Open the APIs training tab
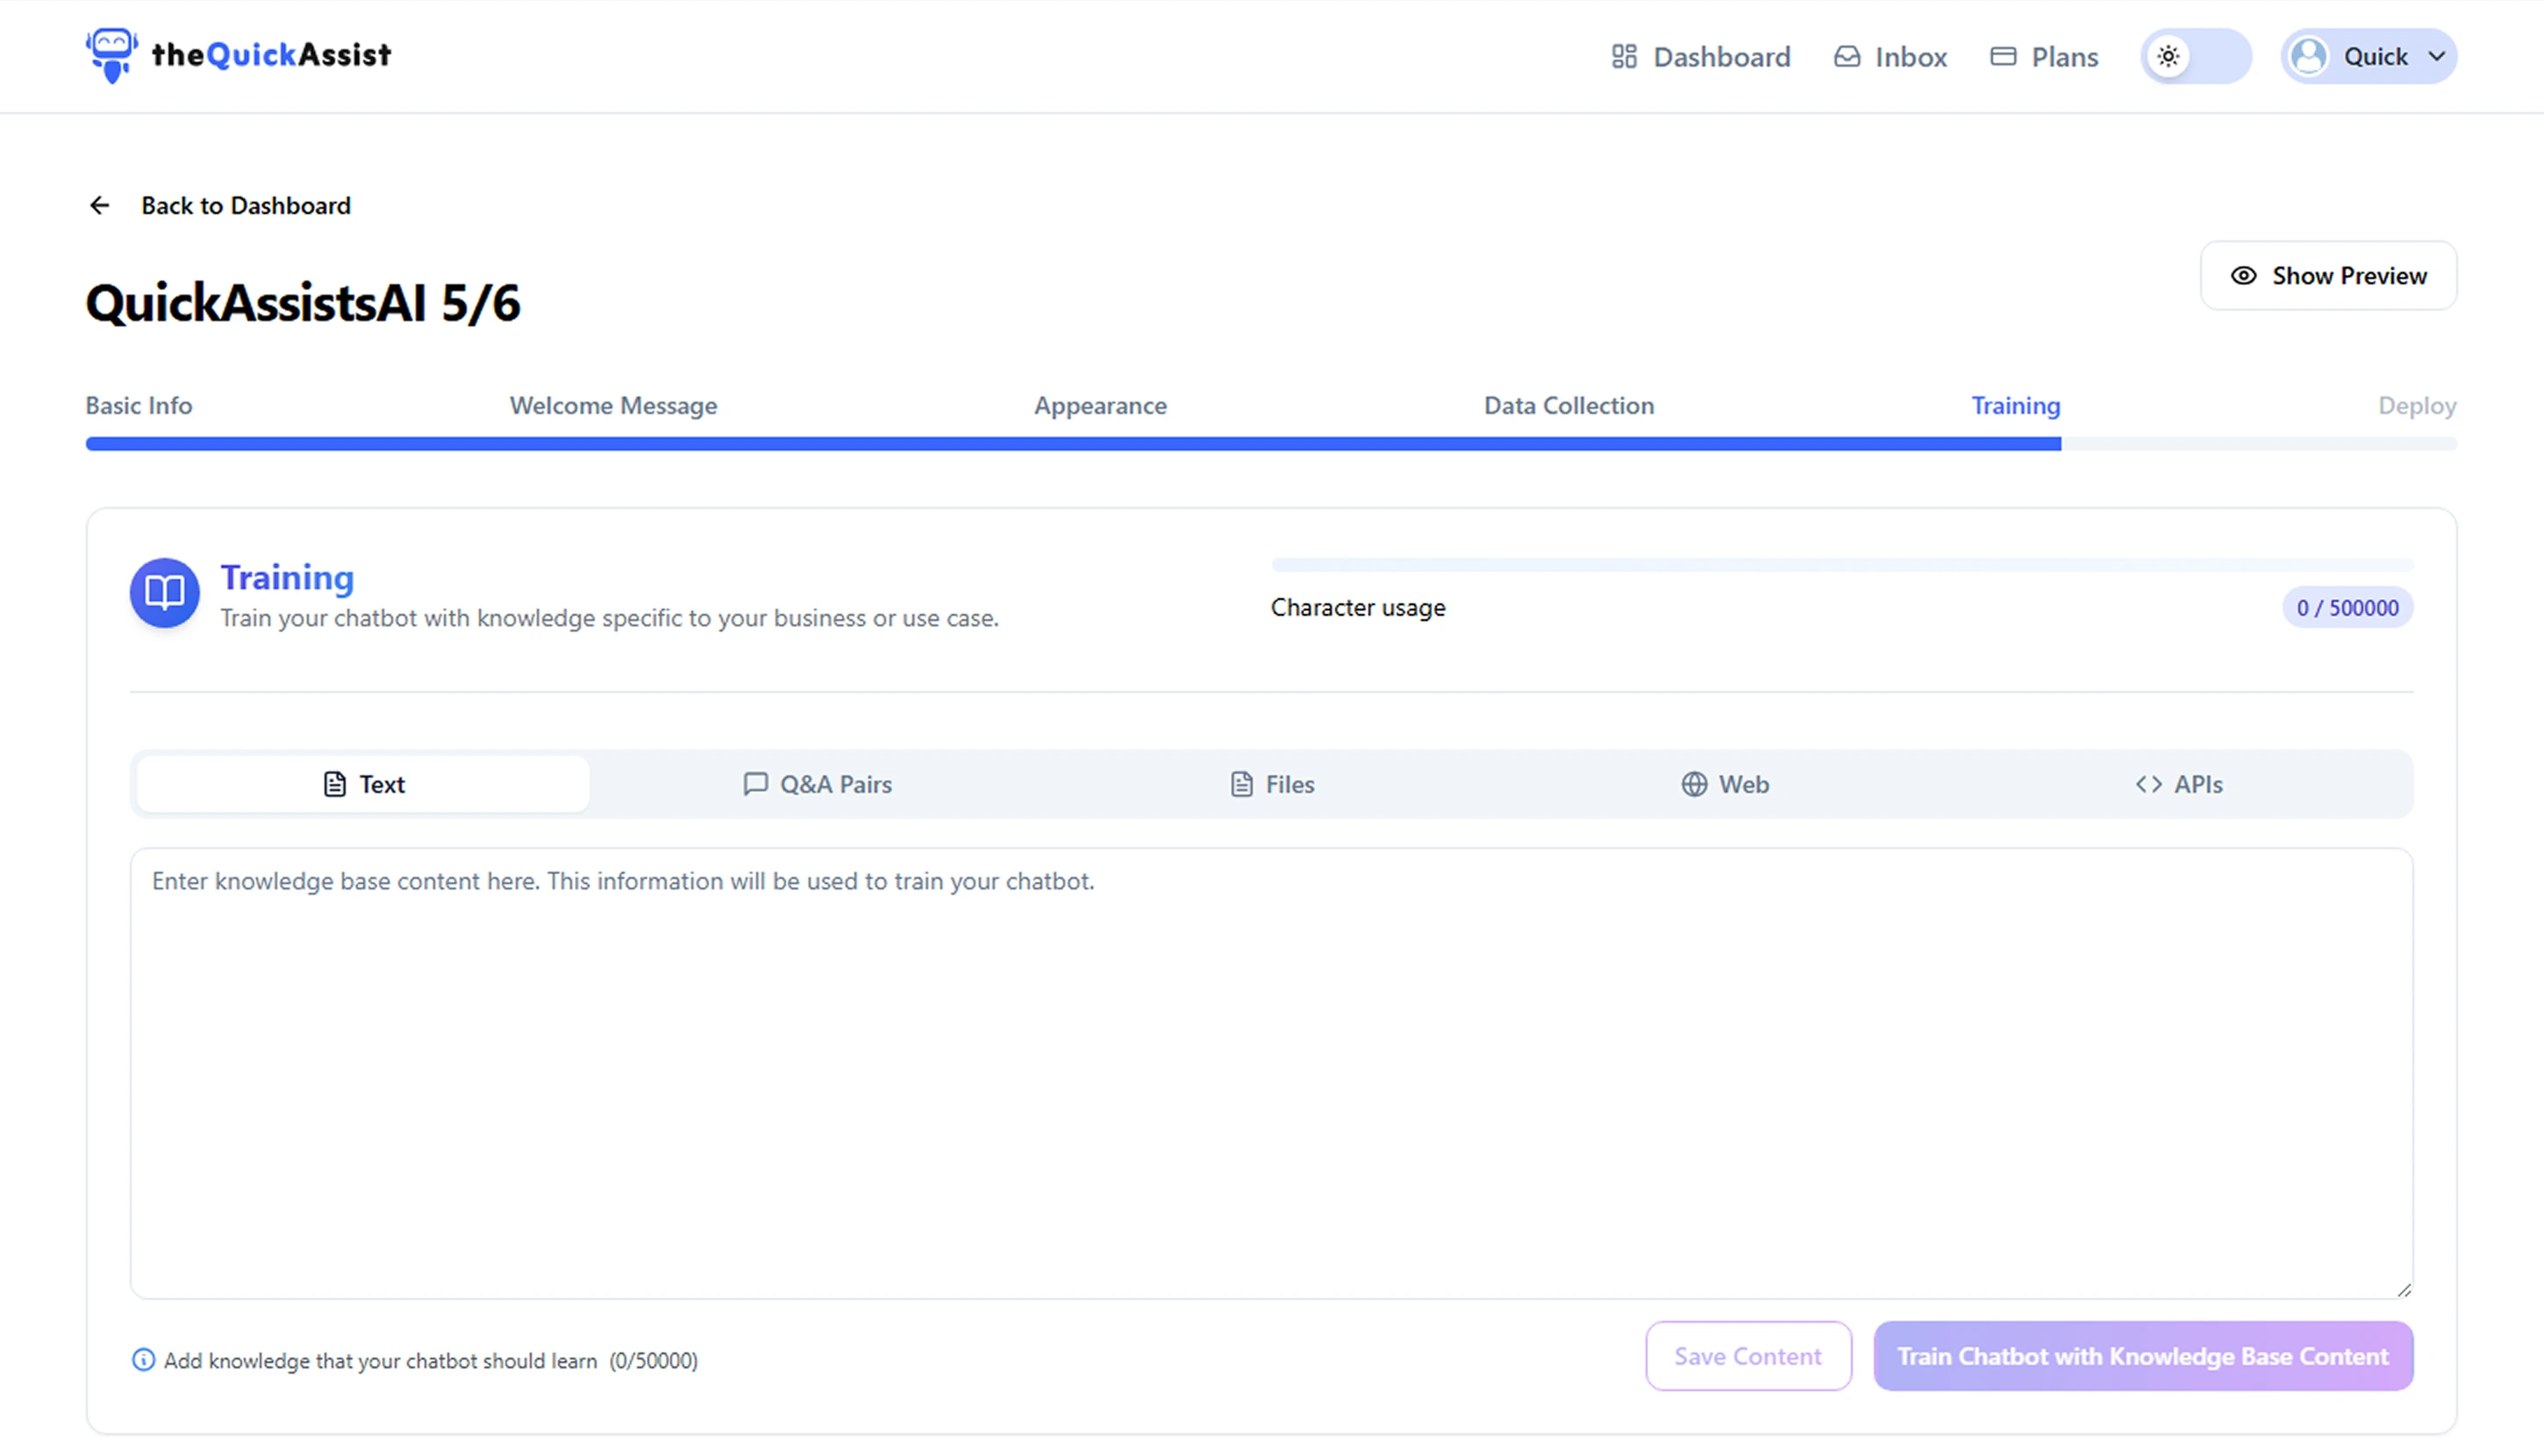Image resolution: width=2544 pixels, height=1456 pixels. coord(2178,785)
